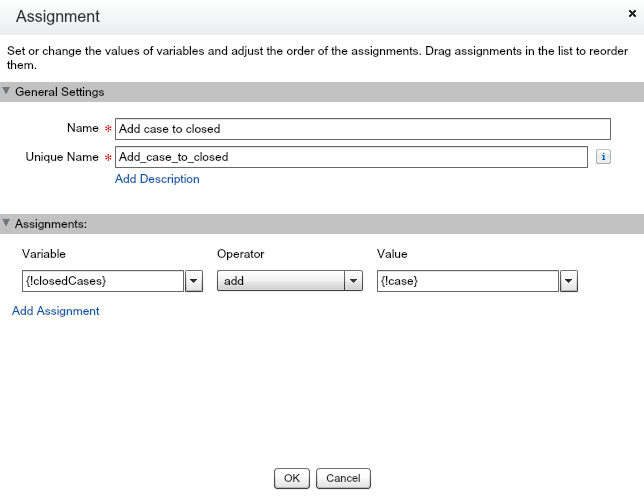Click the Assignment dialog title bar
The height and width of the screenshot is (496, 644).
coord(300,17)
